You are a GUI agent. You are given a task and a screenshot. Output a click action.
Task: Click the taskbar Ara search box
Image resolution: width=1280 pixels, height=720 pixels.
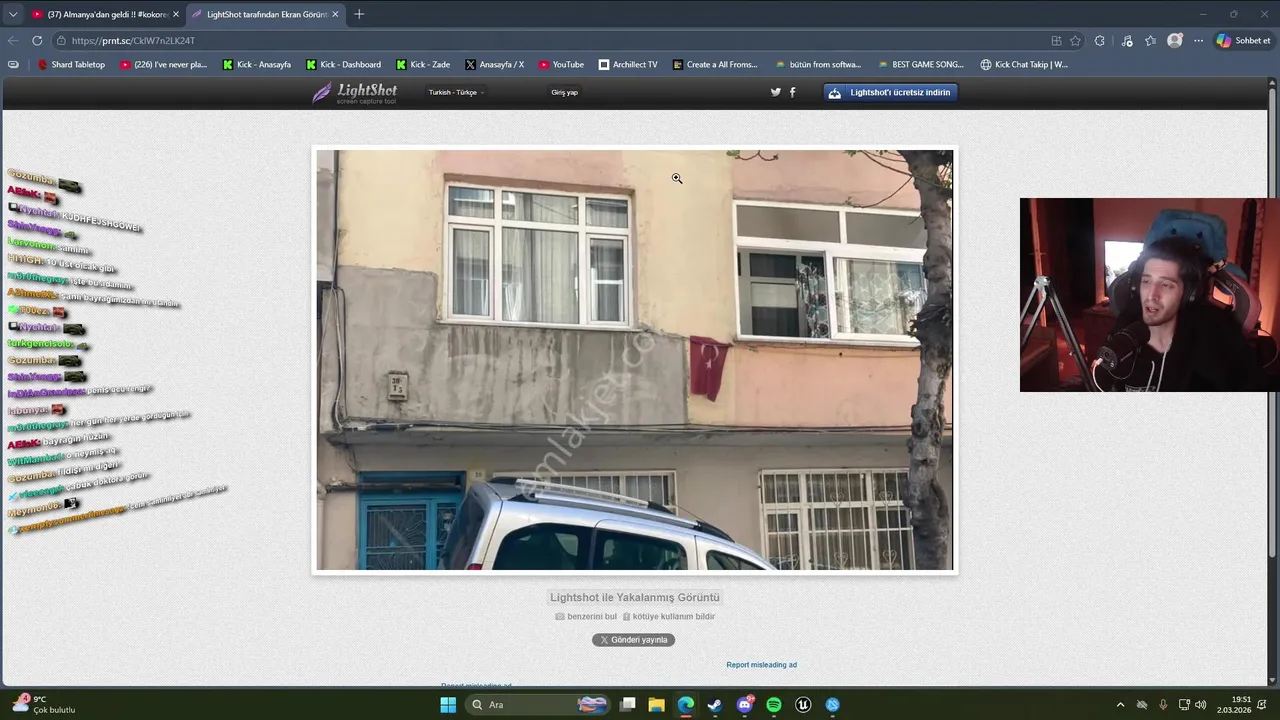tap(540, 705)
